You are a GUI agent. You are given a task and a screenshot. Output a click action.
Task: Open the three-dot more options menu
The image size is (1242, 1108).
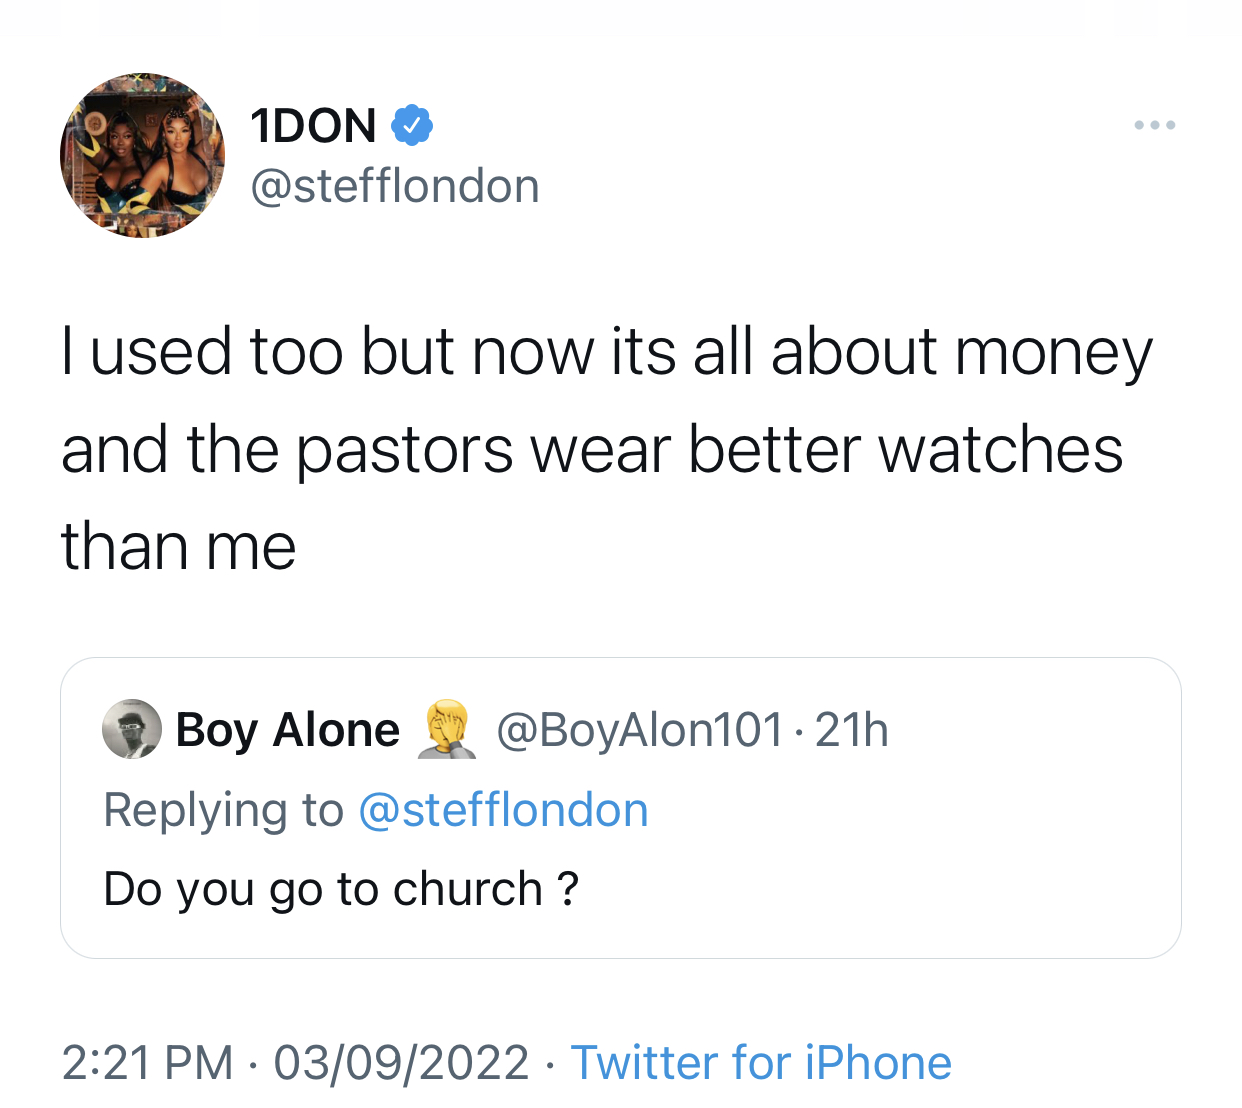tap(1155, 126)
